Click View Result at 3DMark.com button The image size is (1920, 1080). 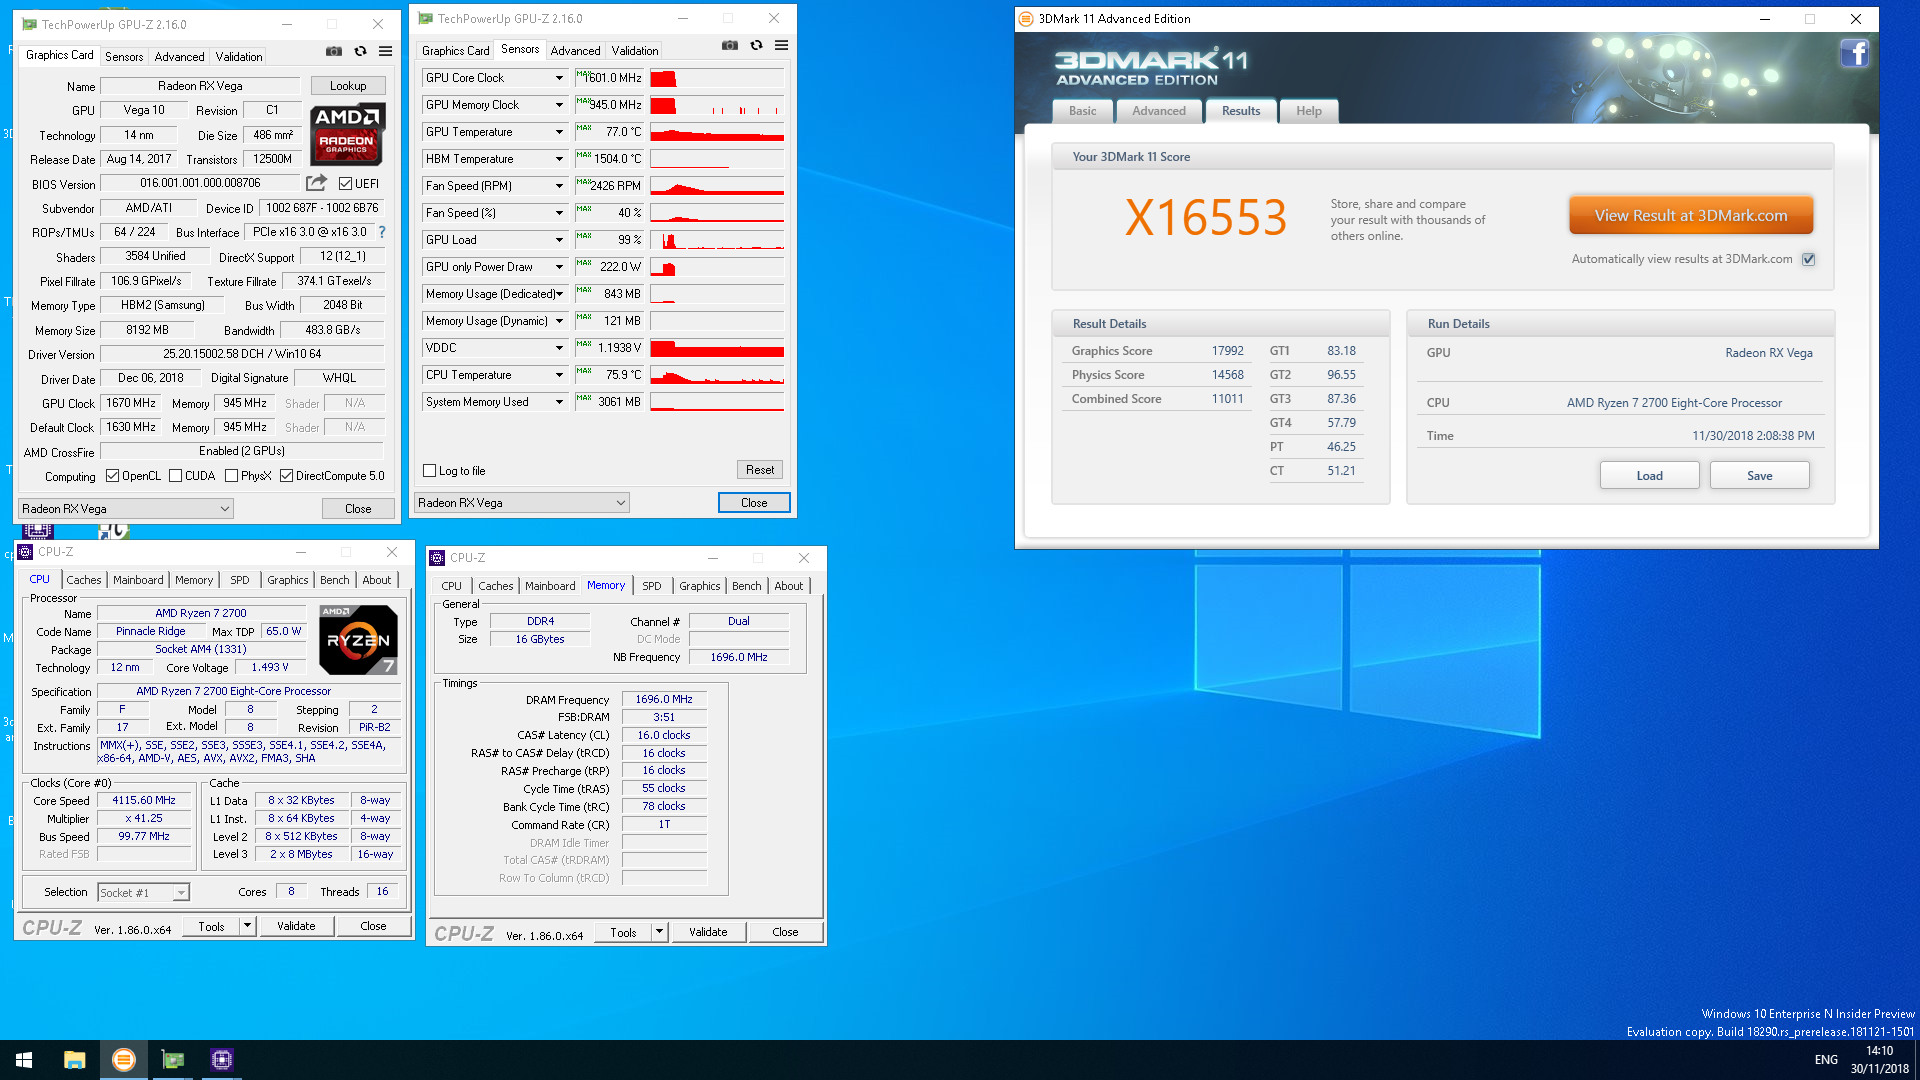[x=1691, y=216]
